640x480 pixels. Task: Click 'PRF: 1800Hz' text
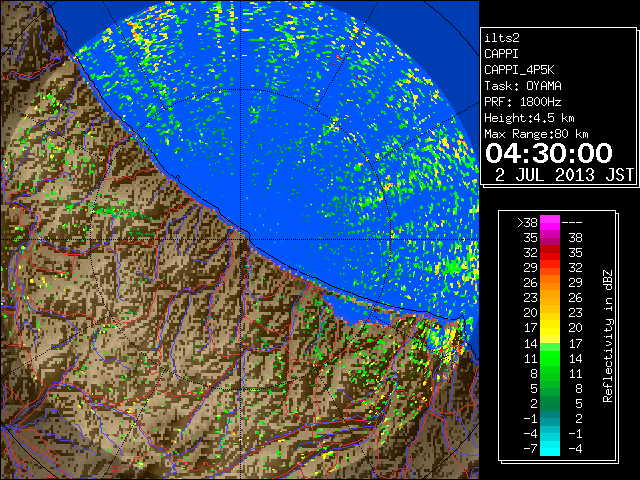point(523,102)
